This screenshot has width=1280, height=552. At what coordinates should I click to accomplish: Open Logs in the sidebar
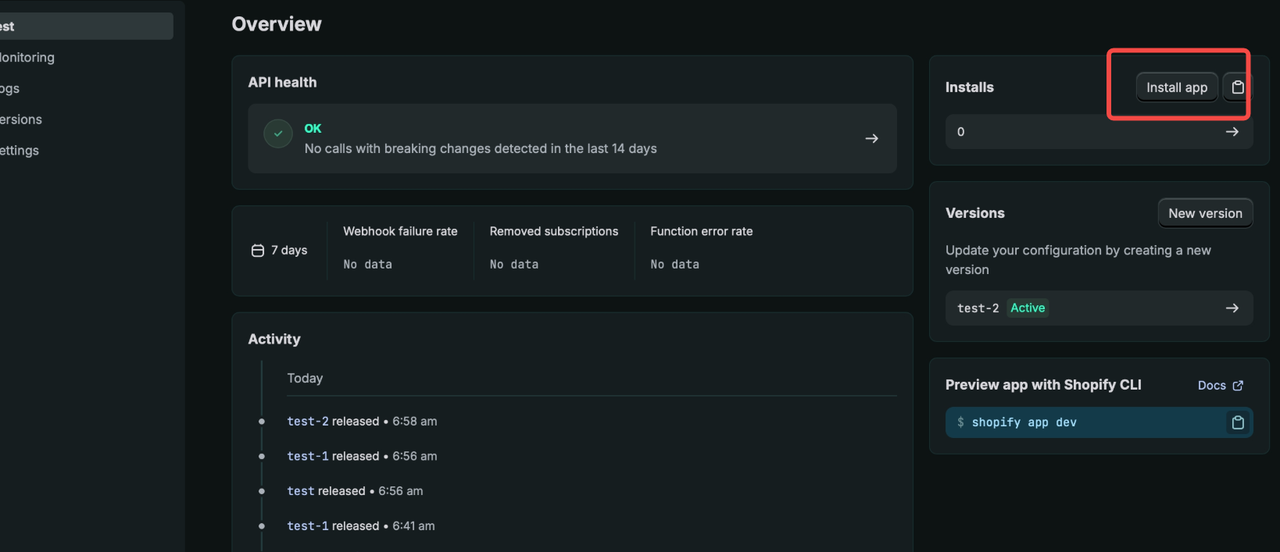click(x=10, y=88)
